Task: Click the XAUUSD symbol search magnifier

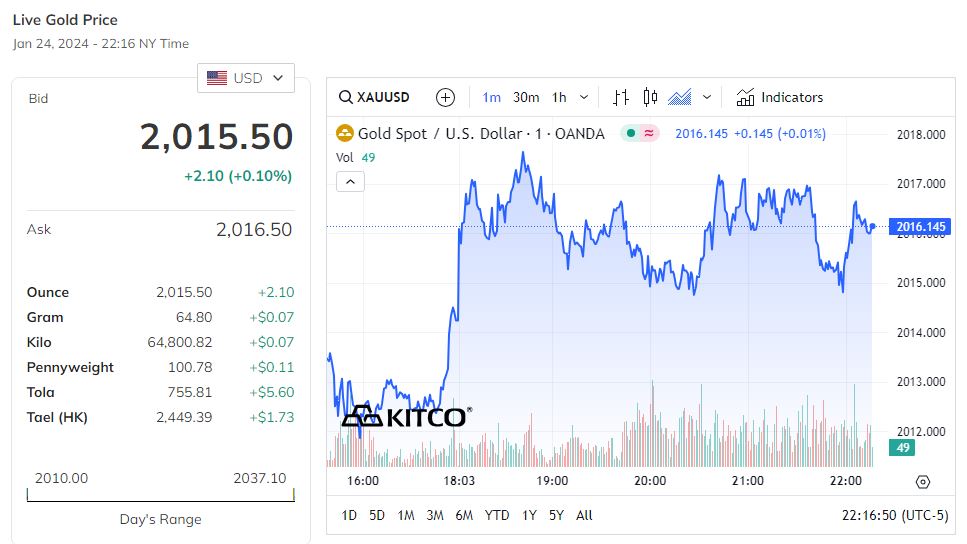Action: click(346, 97)
